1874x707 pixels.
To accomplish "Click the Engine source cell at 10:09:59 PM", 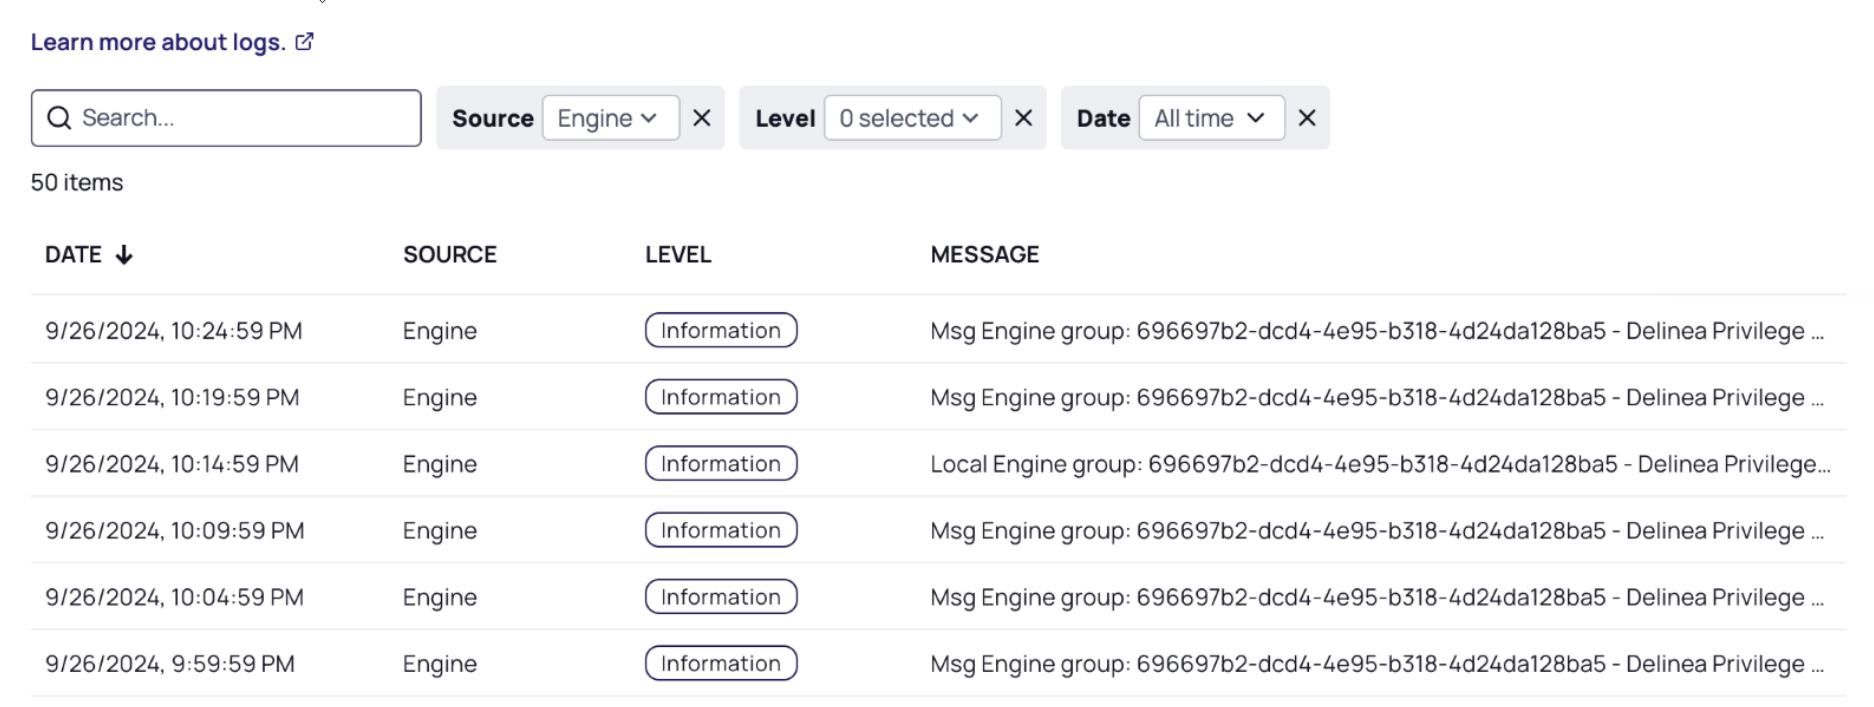I will coord(439,531).
